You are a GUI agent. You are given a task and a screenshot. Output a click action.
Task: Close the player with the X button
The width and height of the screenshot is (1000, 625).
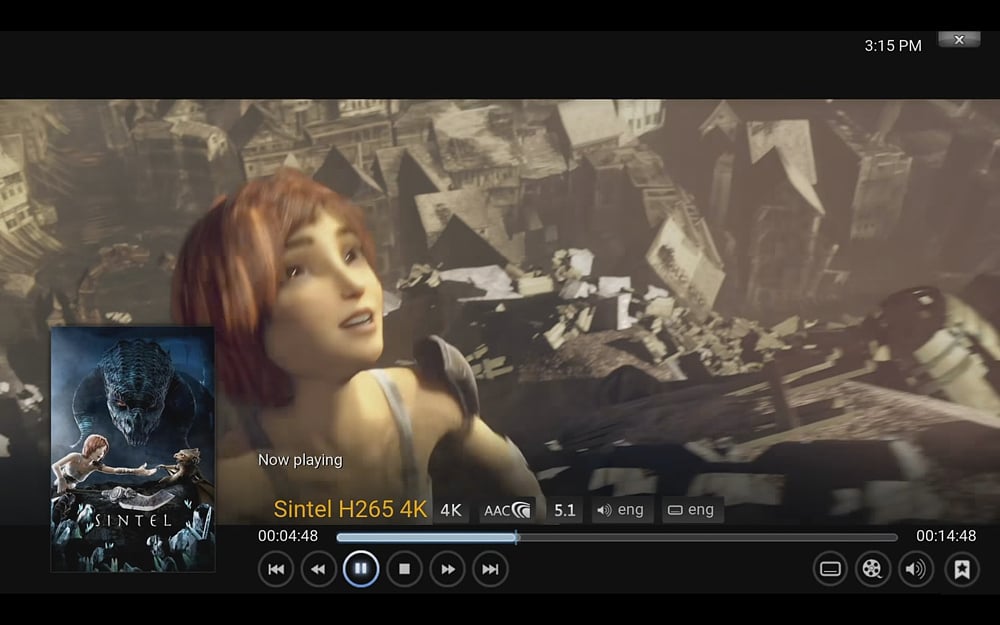(x=959, y=40)
